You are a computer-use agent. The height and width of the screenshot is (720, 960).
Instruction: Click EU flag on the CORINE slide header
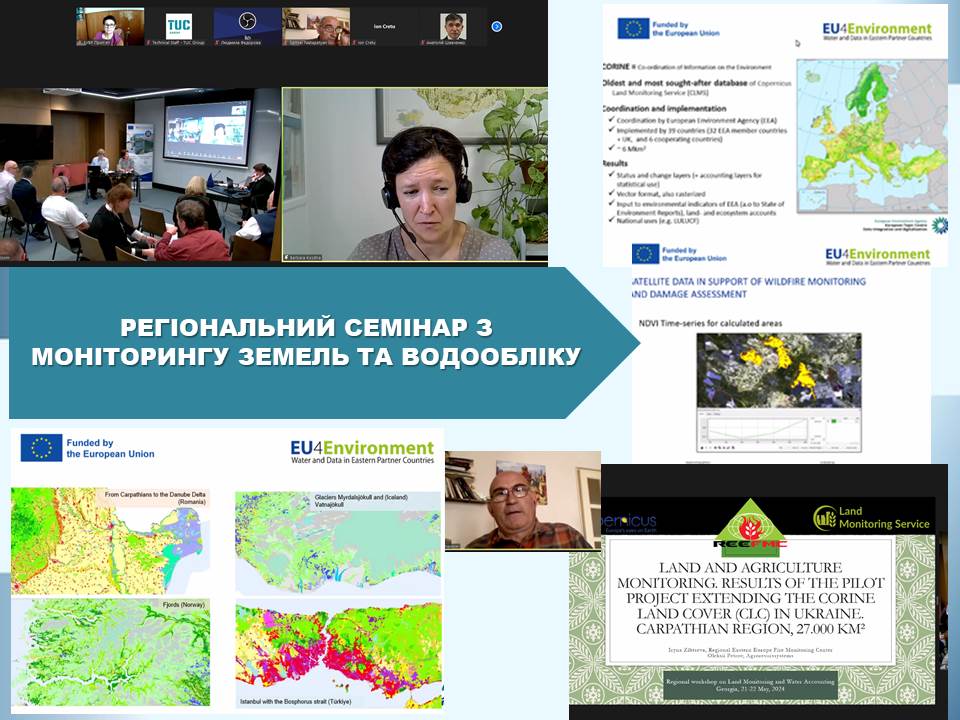[634, 29]
